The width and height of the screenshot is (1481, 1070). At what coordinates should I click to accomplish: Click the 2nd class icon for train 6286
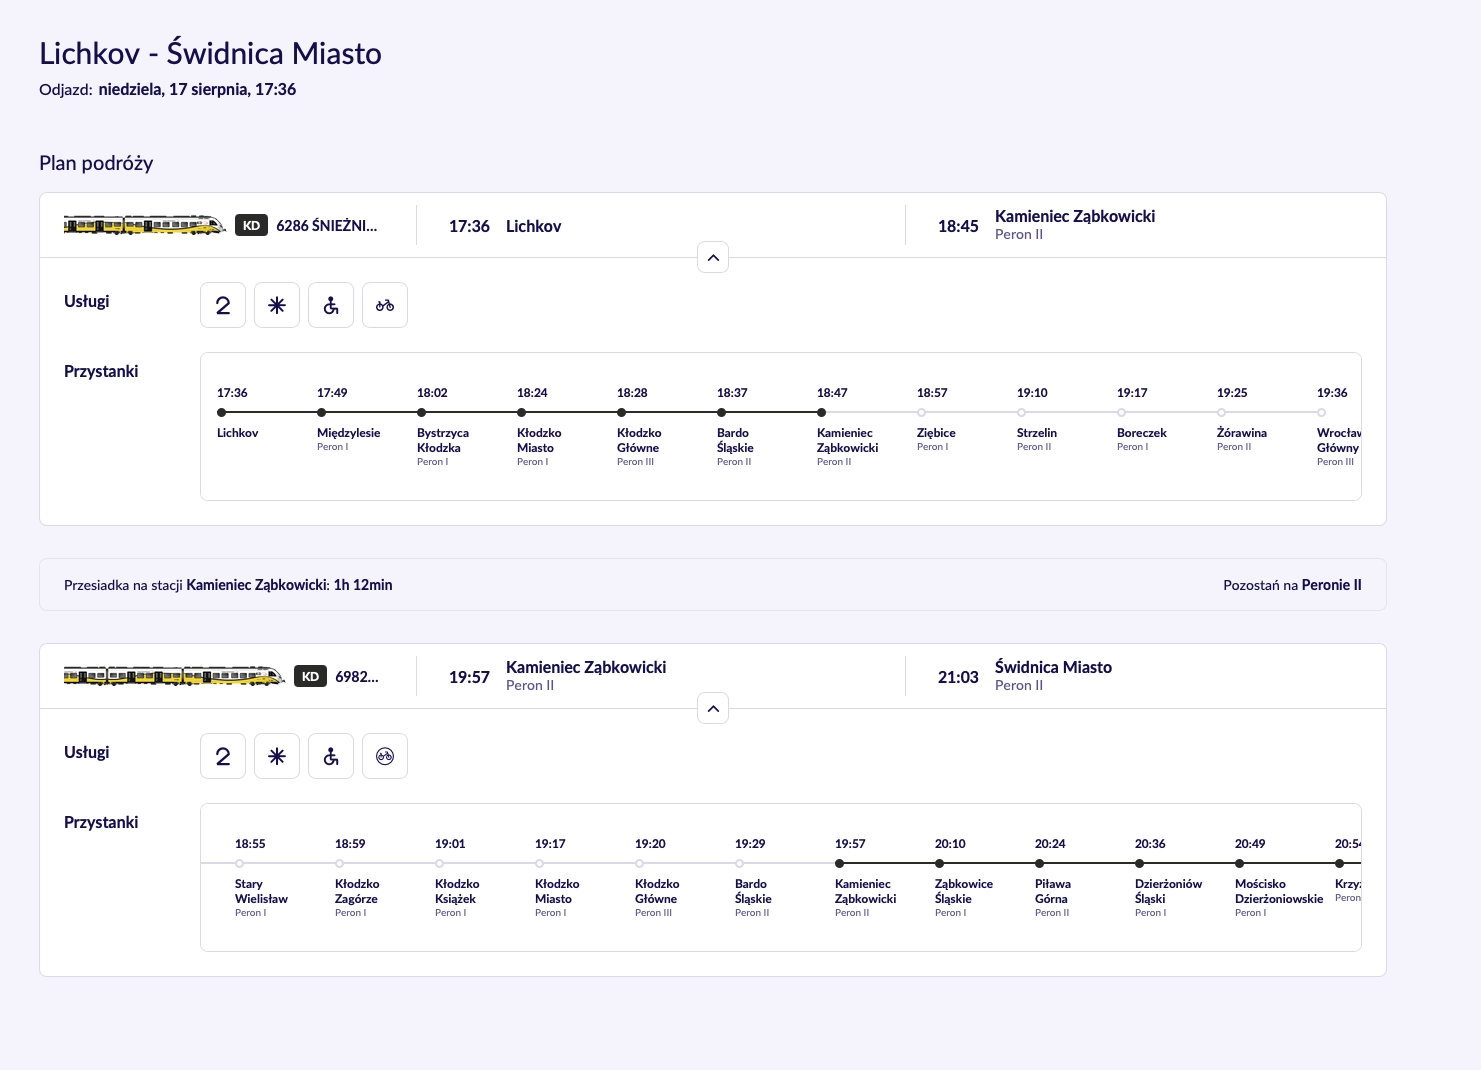click(x=223, y=305)
